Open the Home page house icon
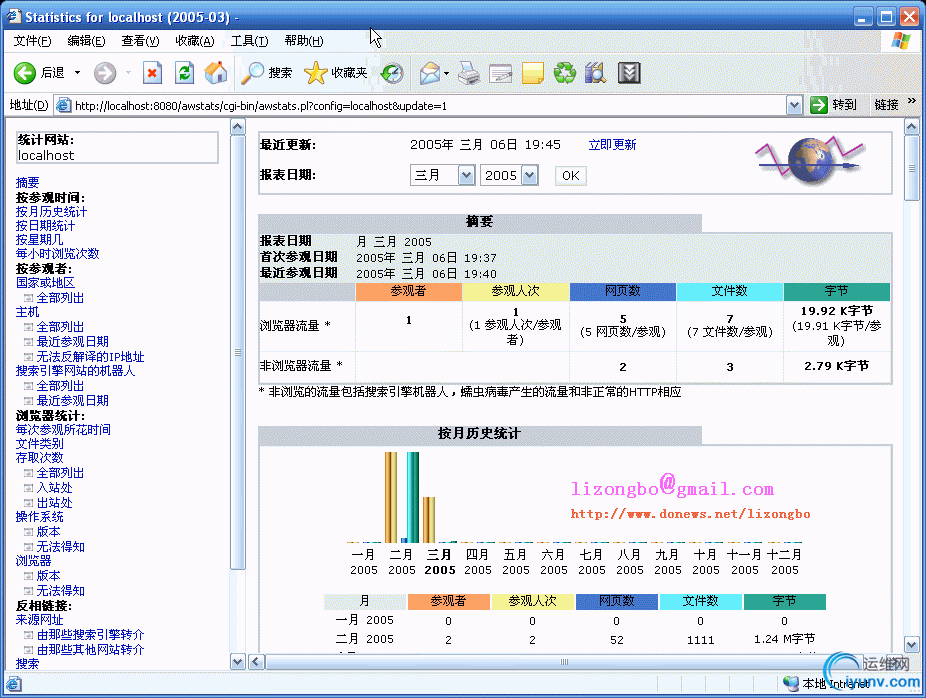 (216, 73)
